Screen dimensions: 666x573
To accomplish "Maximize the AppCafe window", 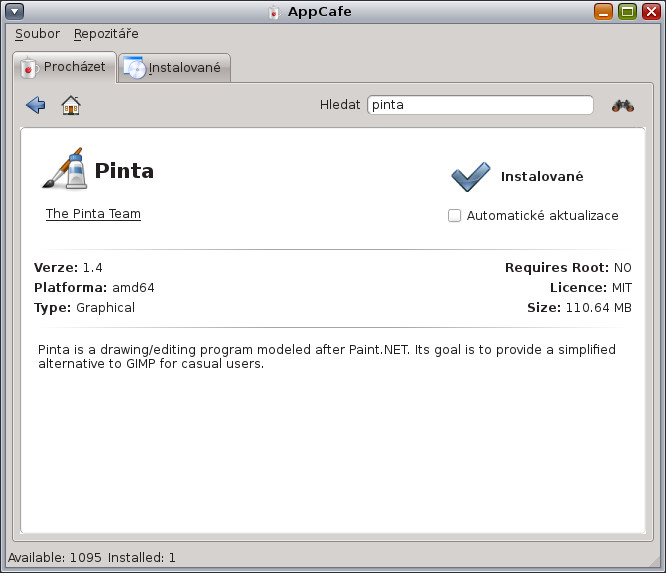I will (x=627, y=11).
